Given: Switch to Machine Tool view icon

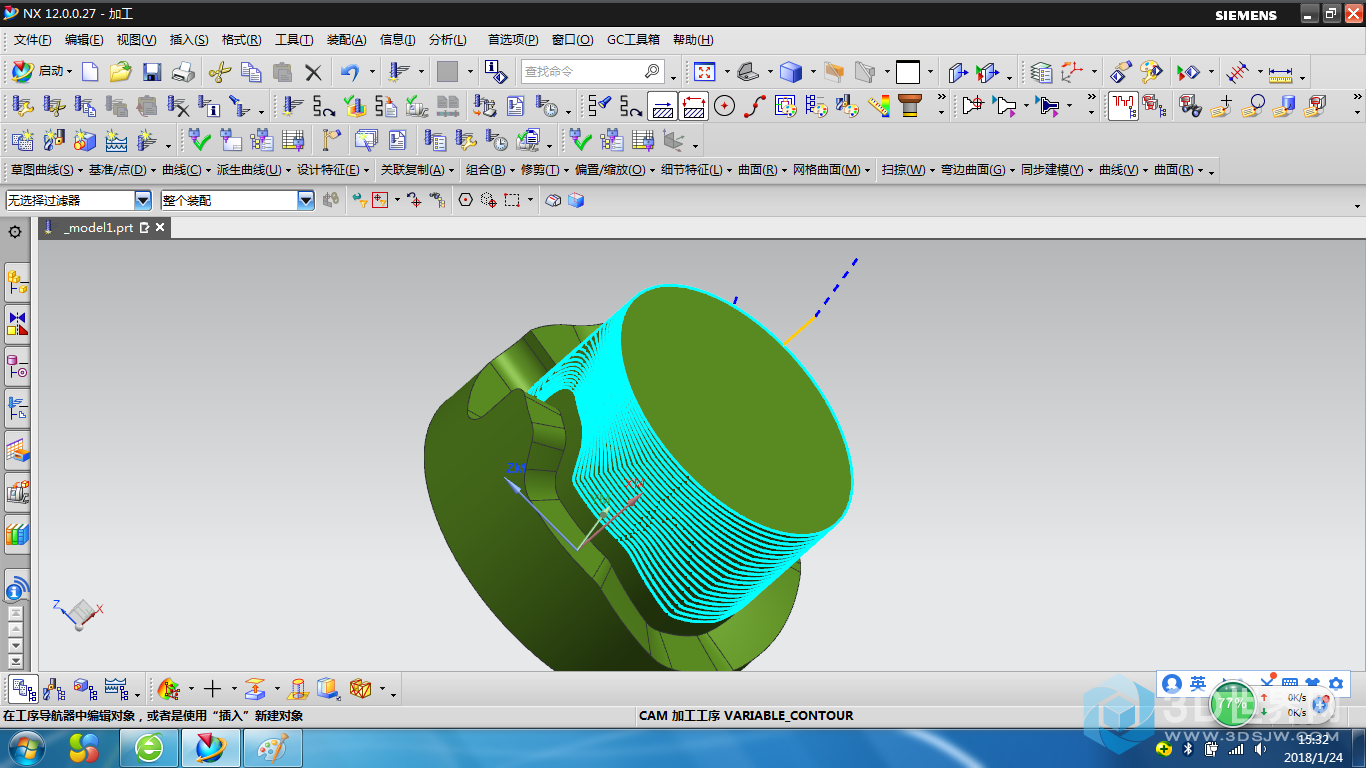Looking at the screenshot, I should (x=54, y=688).
